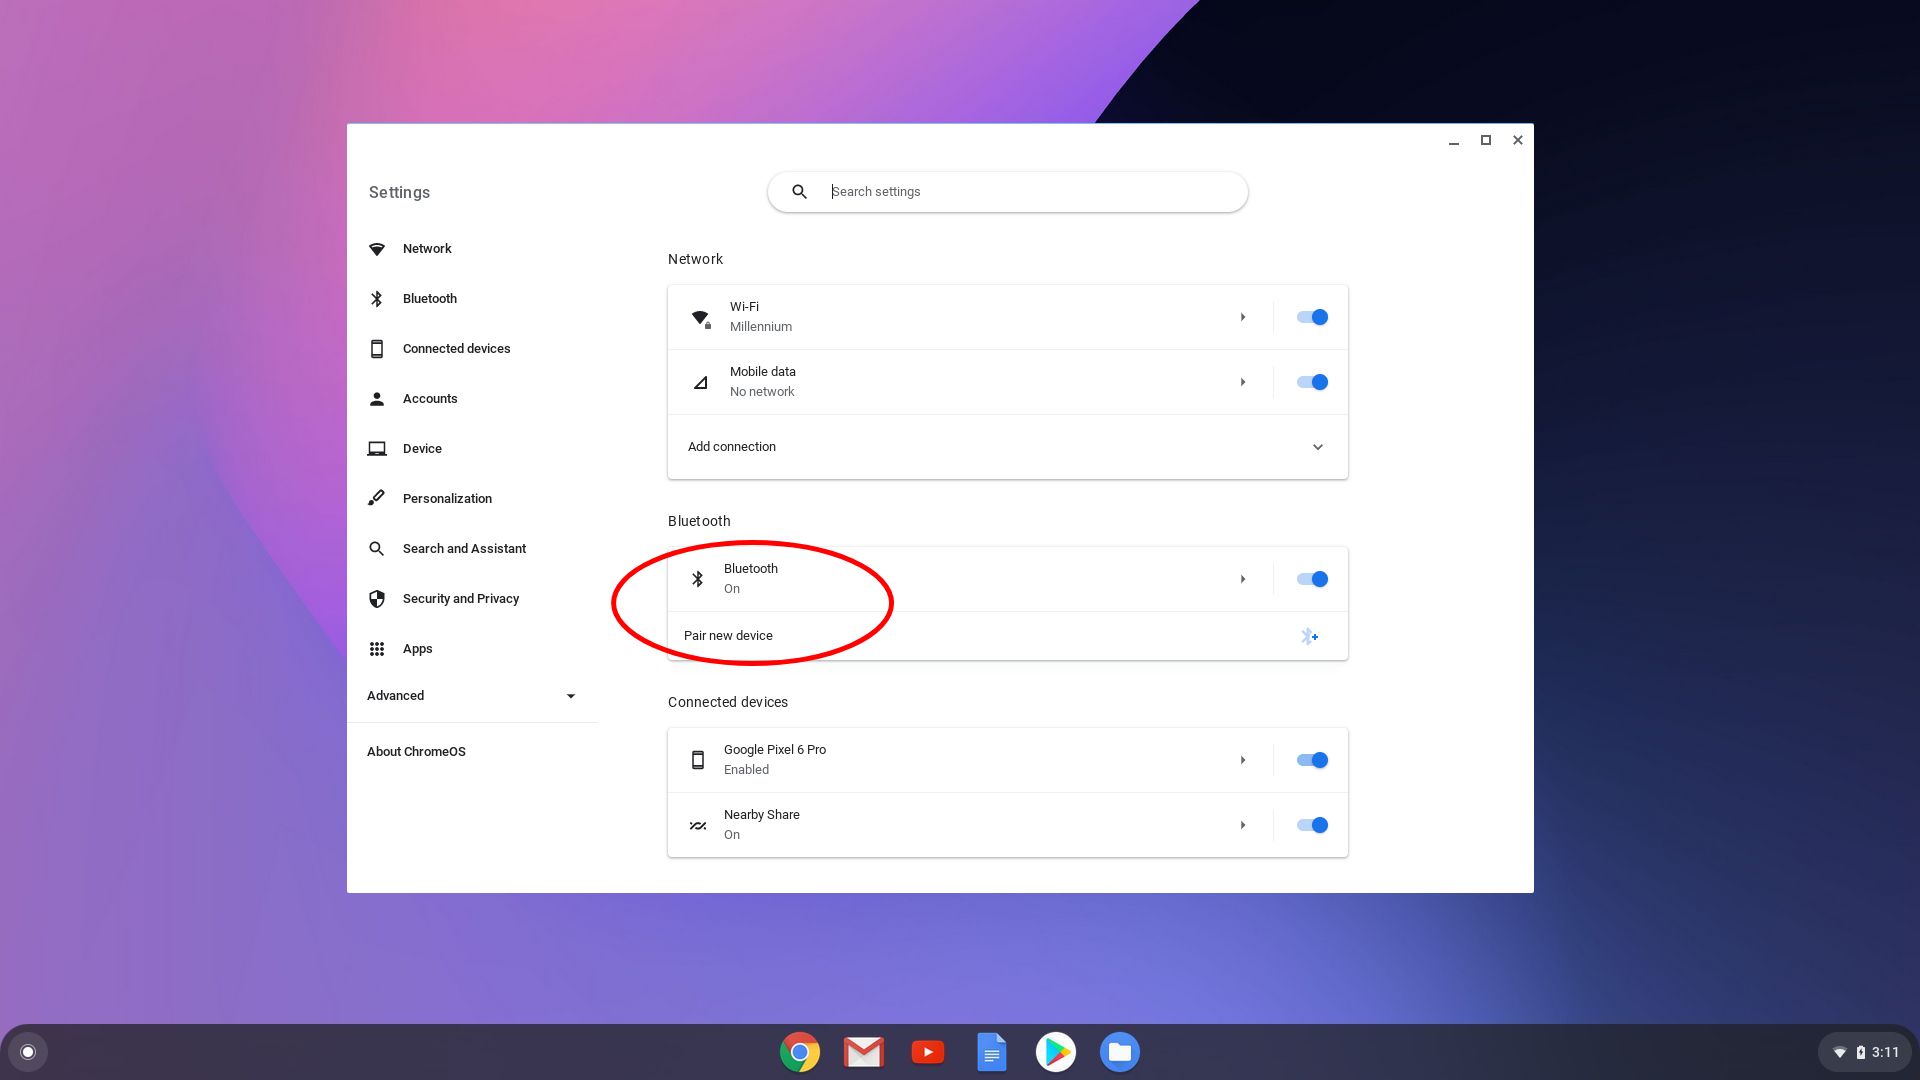This screenshot has width=1920, height=1080.
Task: Click the Security and Privacy icon in sidebar
Action: tap(378, 599)
